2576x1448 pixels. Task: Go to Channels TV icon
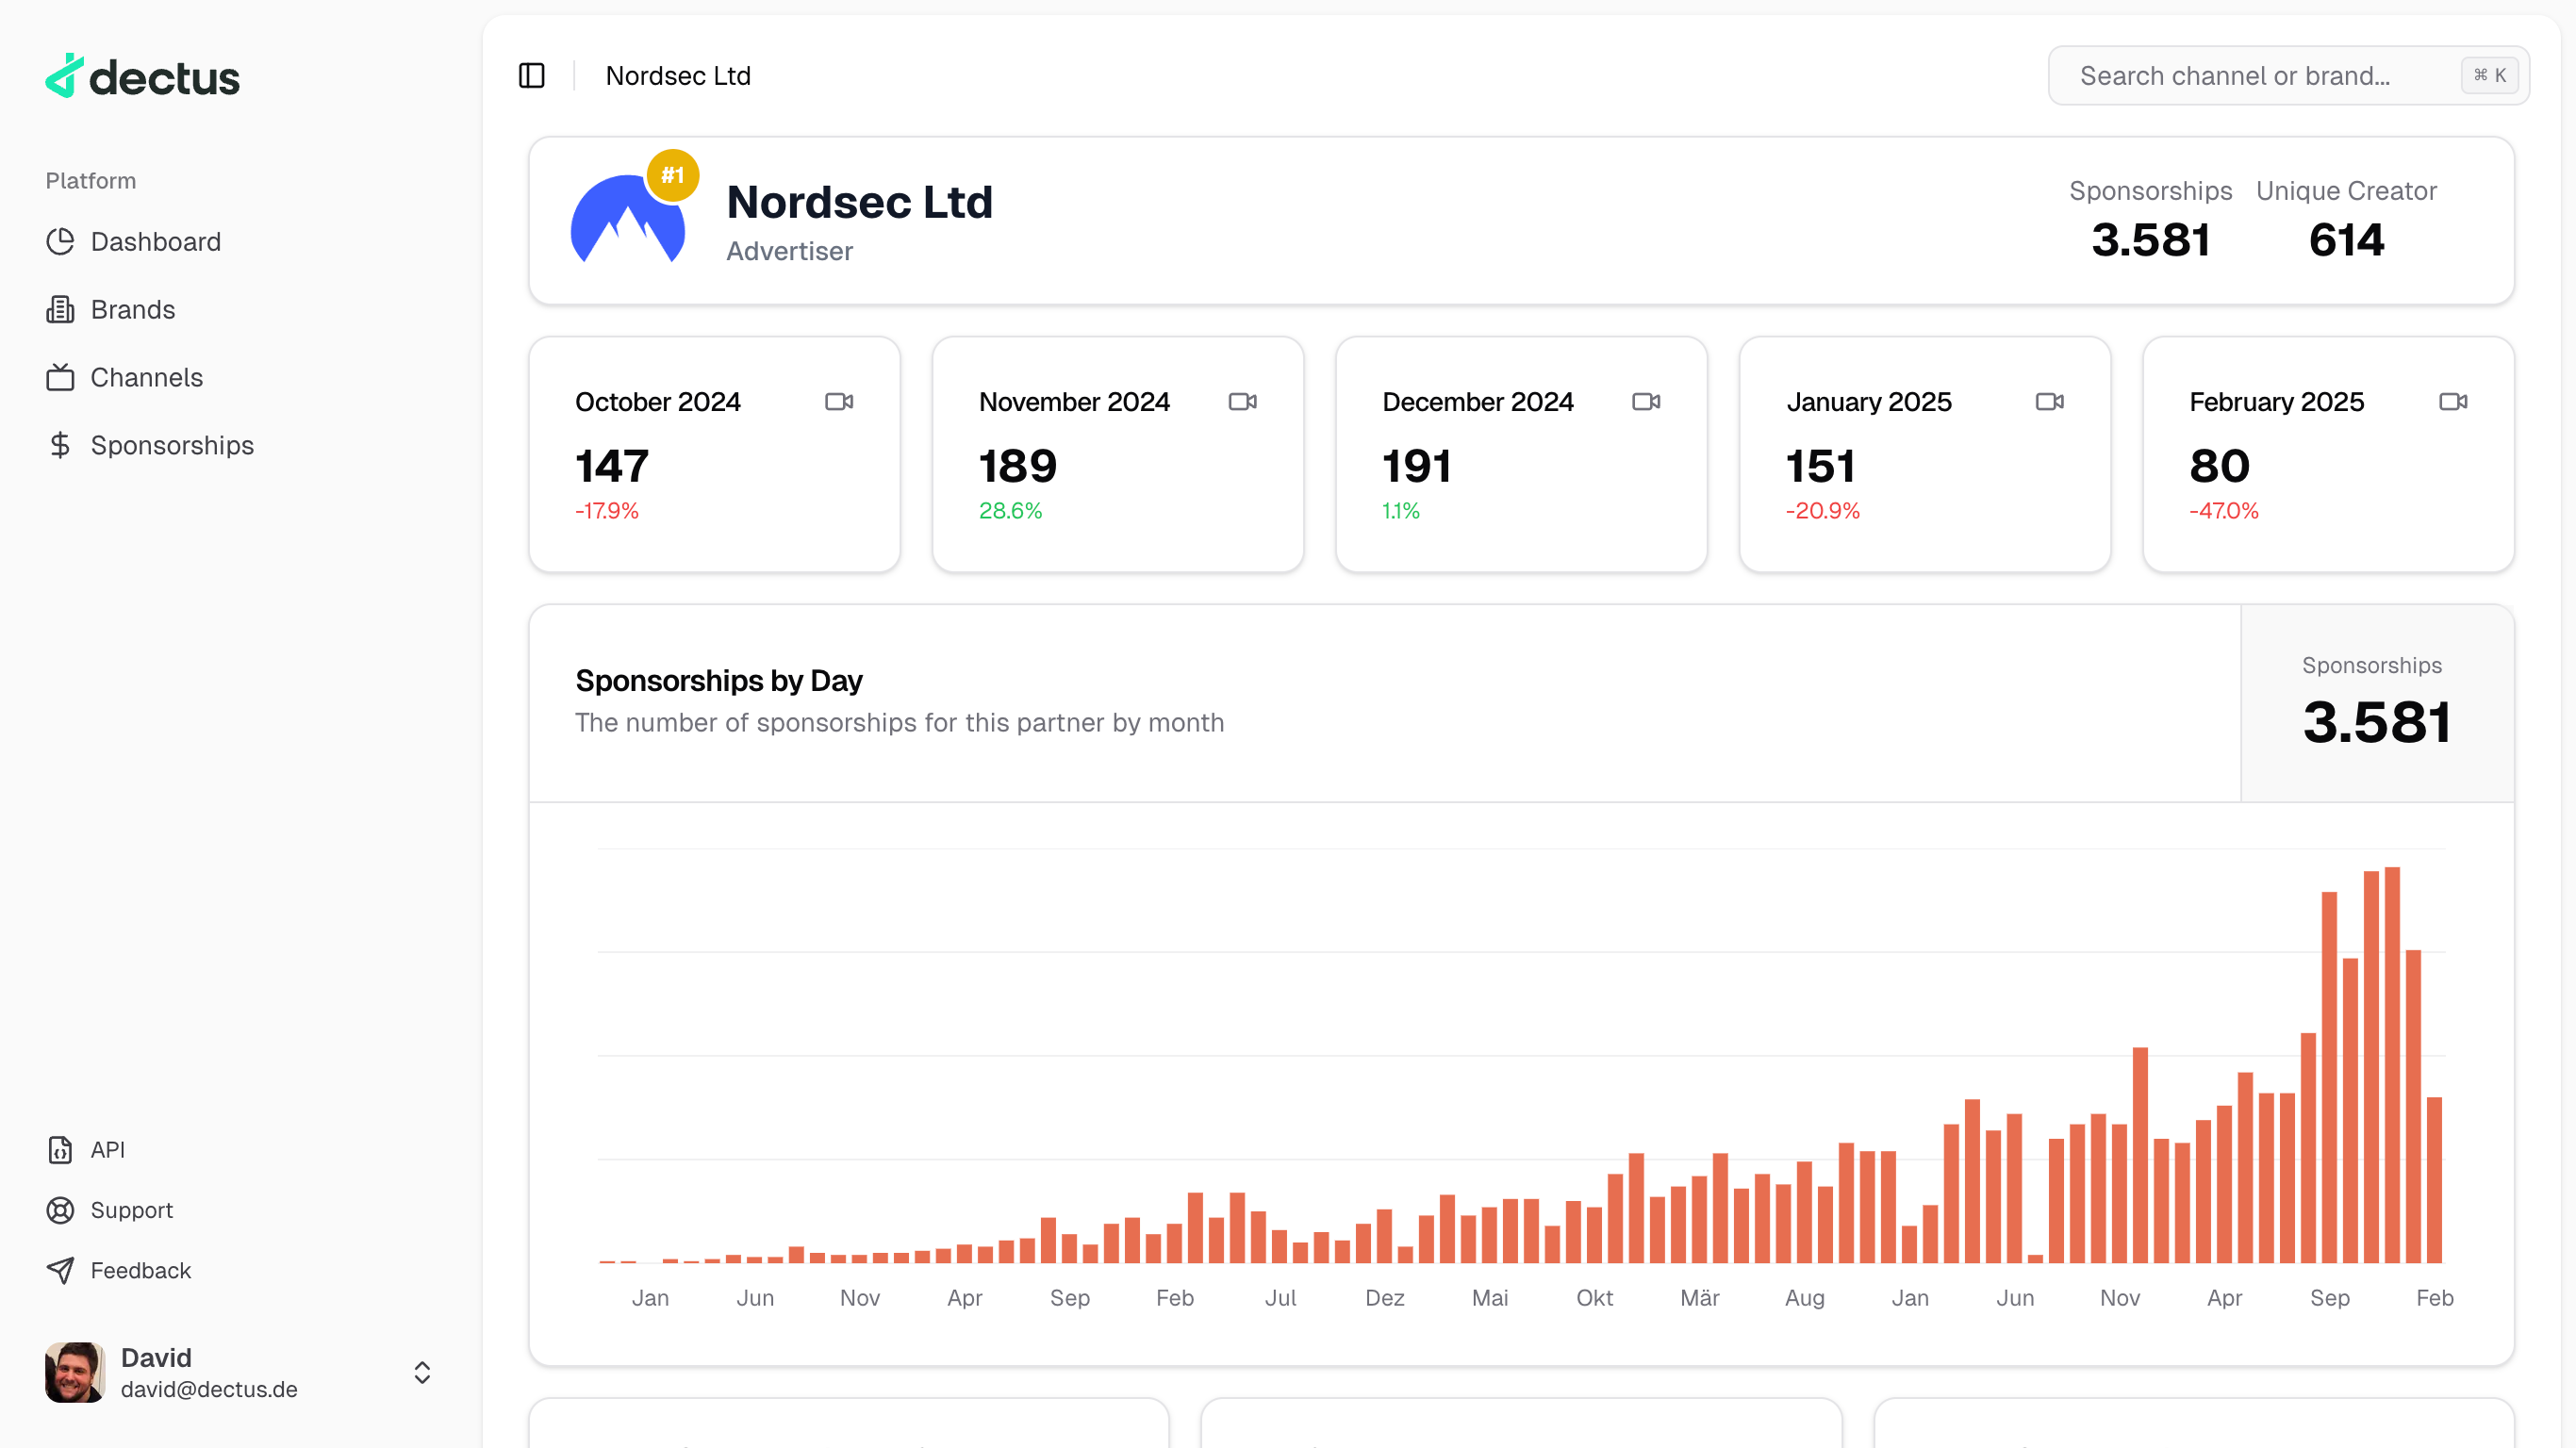60,377
